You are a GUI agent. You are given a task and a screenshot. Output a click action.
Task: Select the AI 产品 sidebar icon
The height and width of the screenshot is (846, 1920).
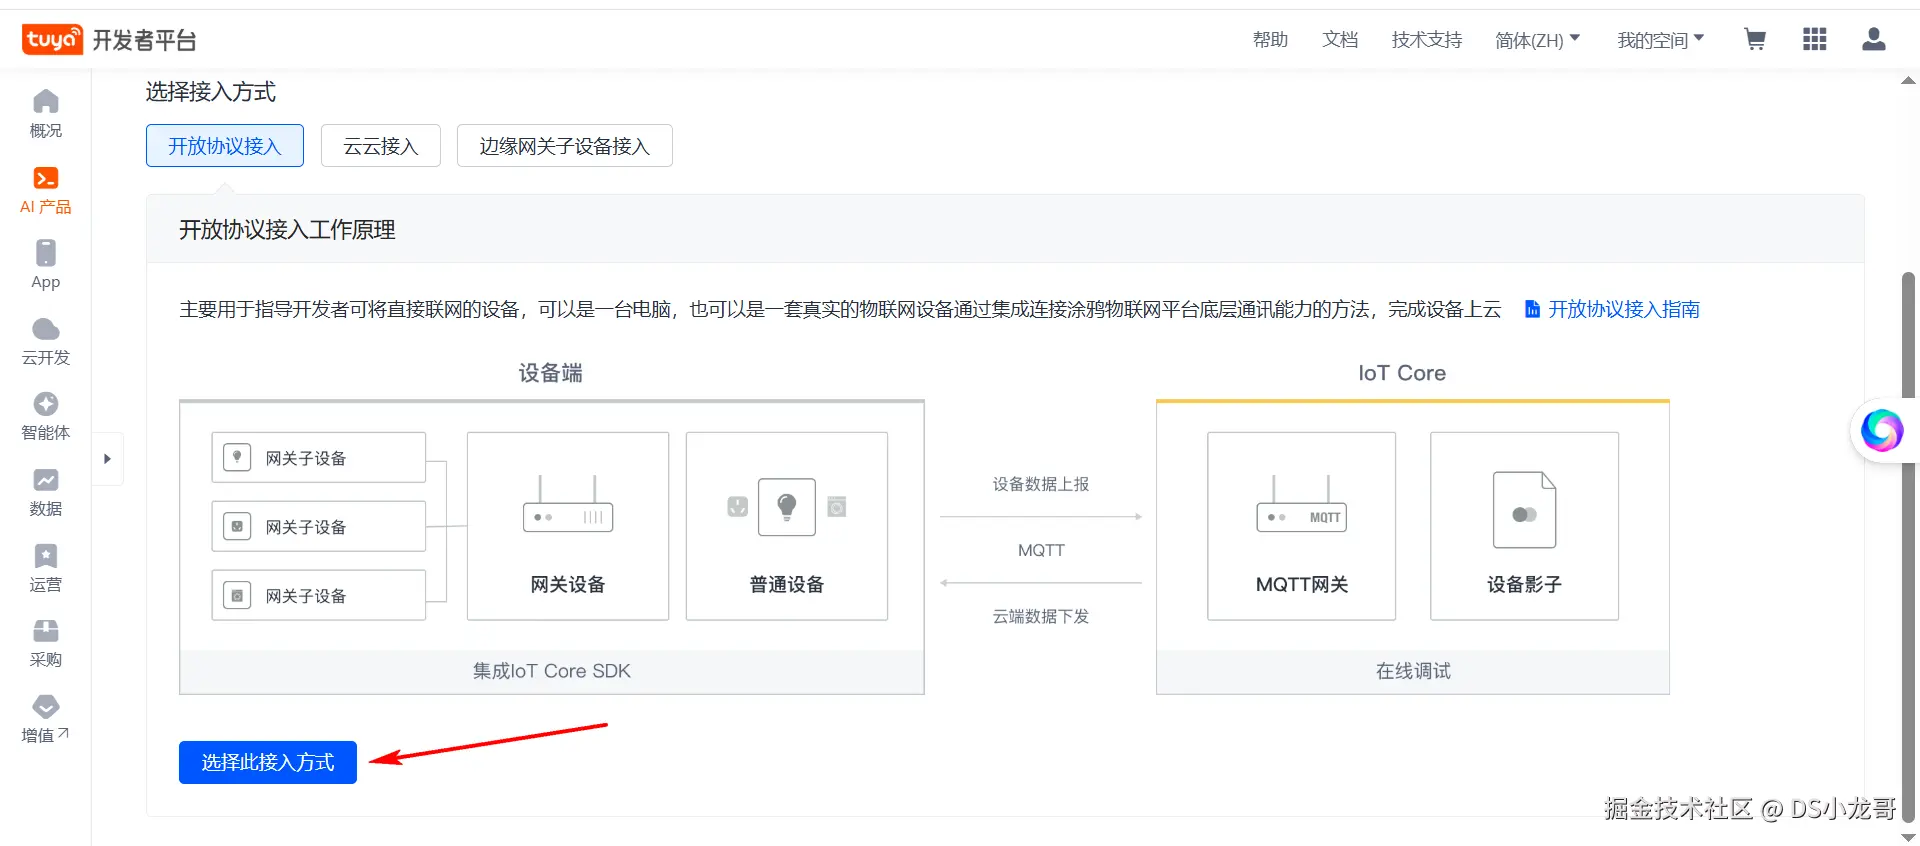click(46, 190)
